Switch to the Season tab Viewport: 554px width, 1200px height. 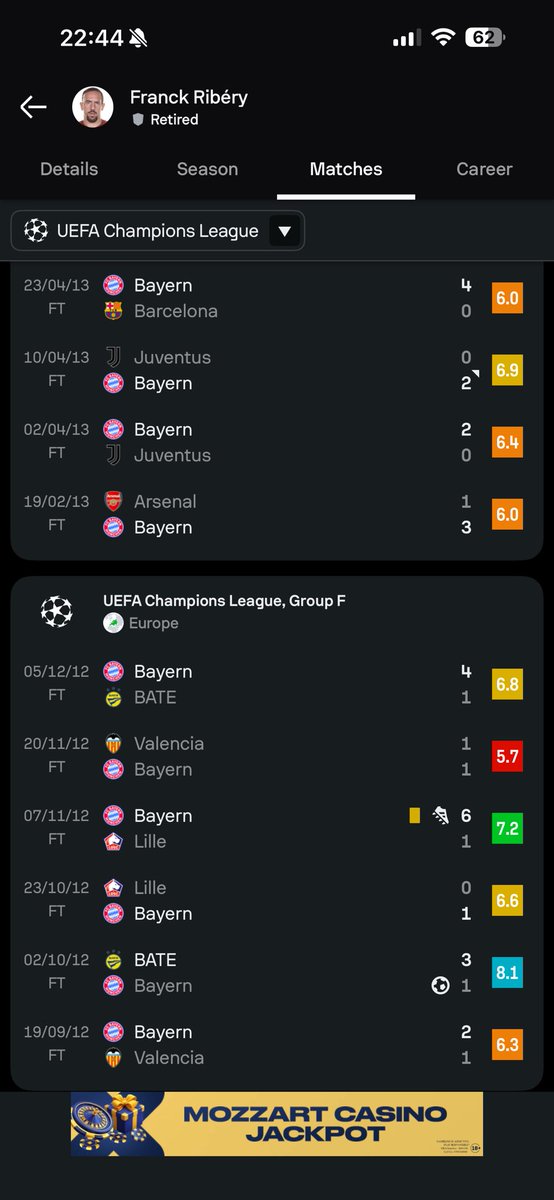(207, 169)
